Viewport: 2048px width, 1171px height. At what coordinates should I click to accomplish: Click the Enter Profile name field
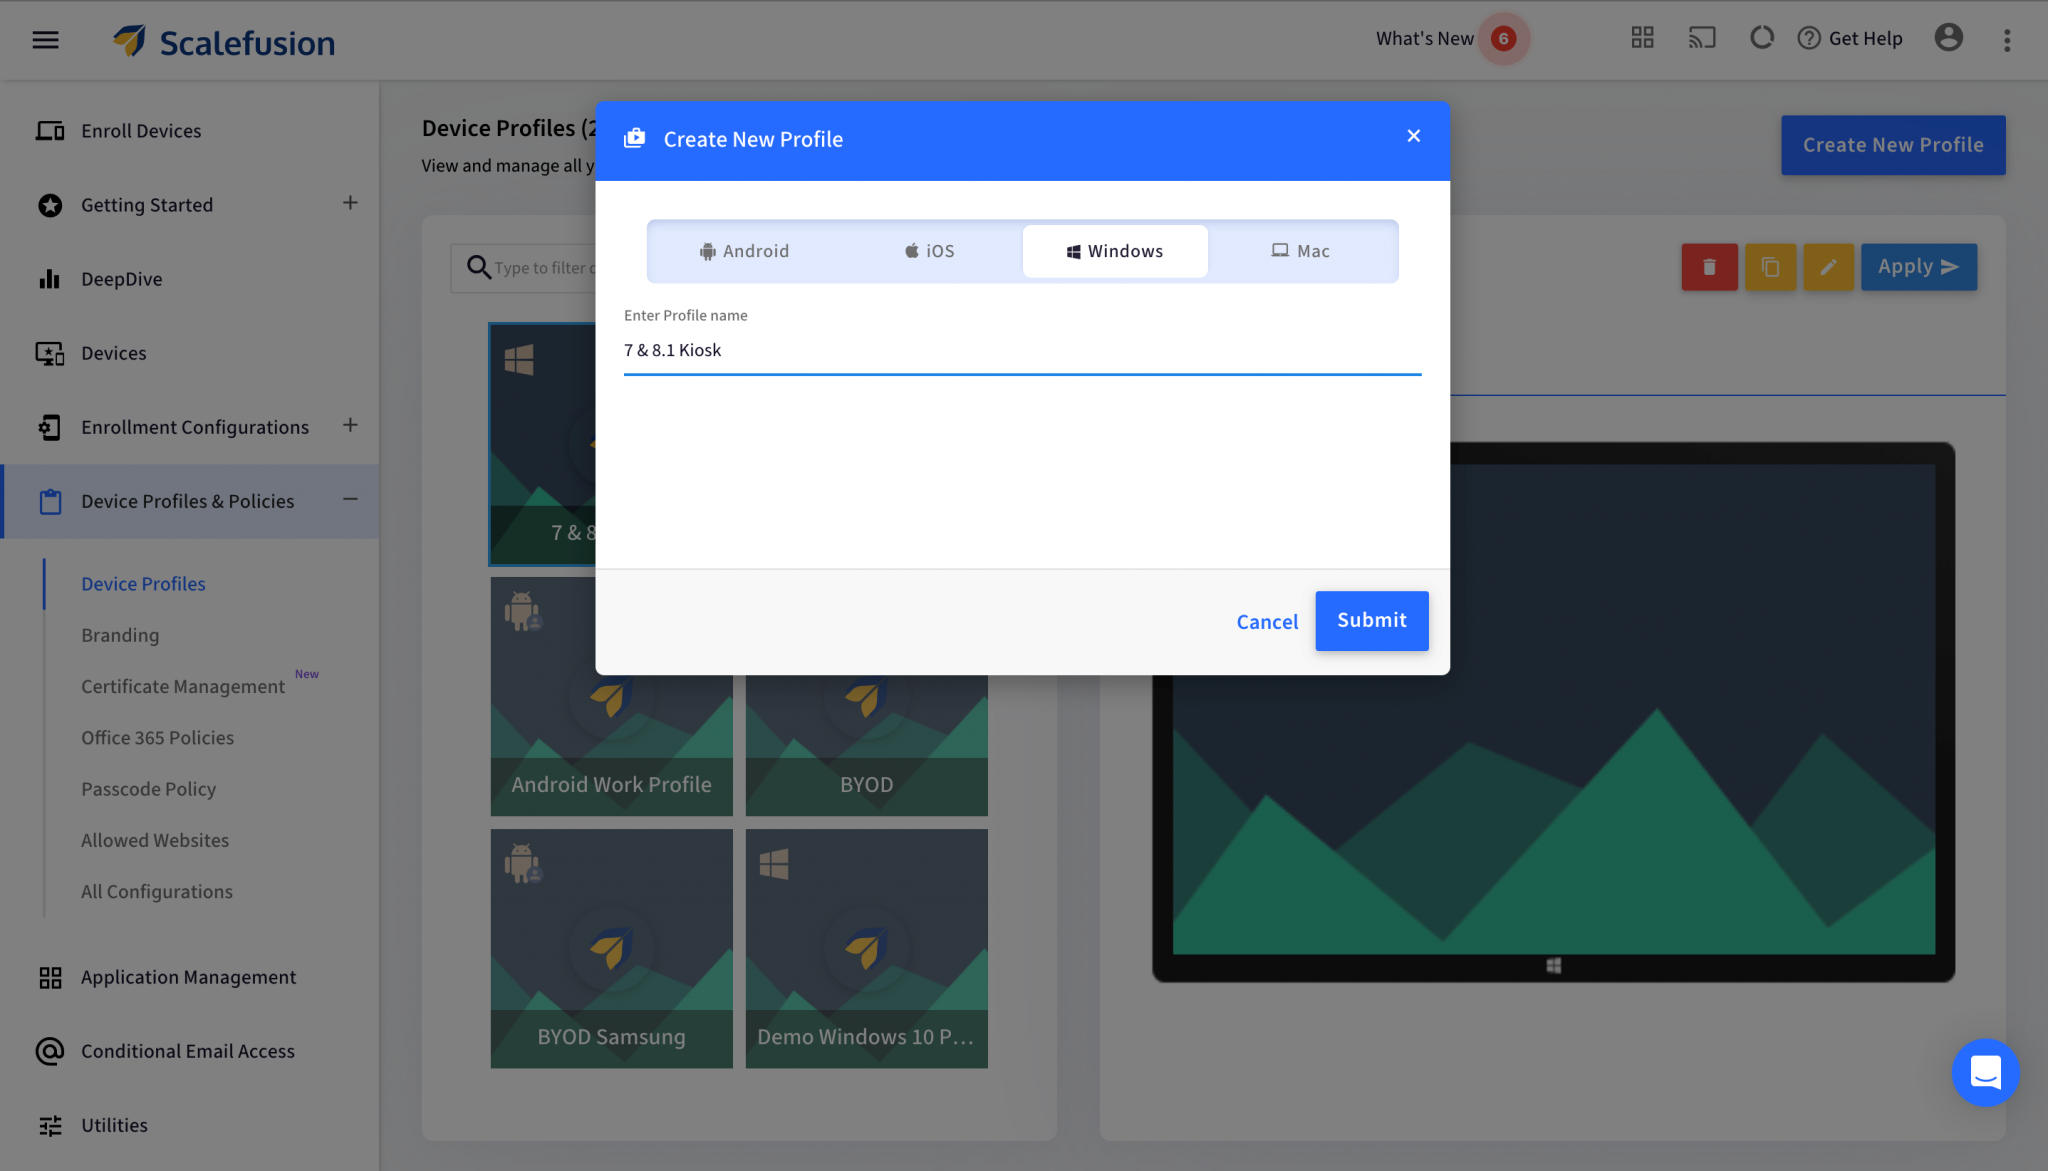[x=1021, y=350]
